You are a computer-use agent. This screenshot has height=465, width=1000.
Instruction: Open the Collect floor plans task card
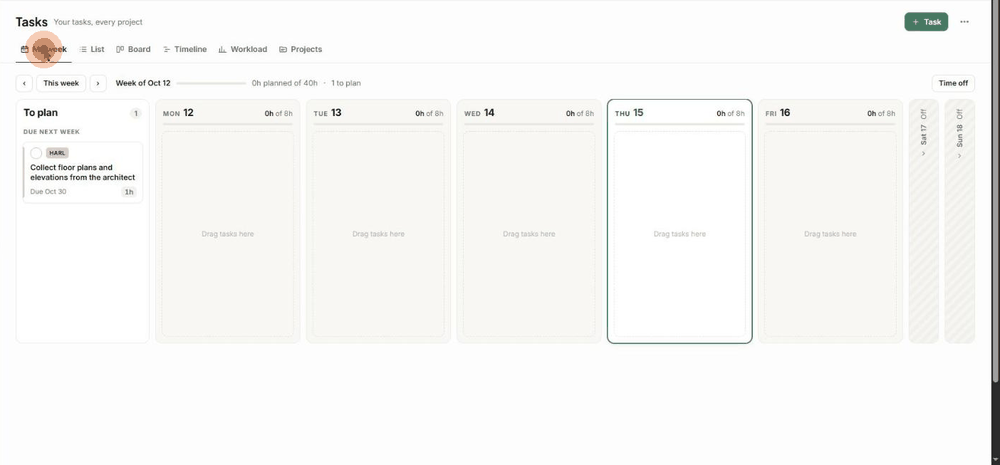pyautogui.click(x=83, y=172)
